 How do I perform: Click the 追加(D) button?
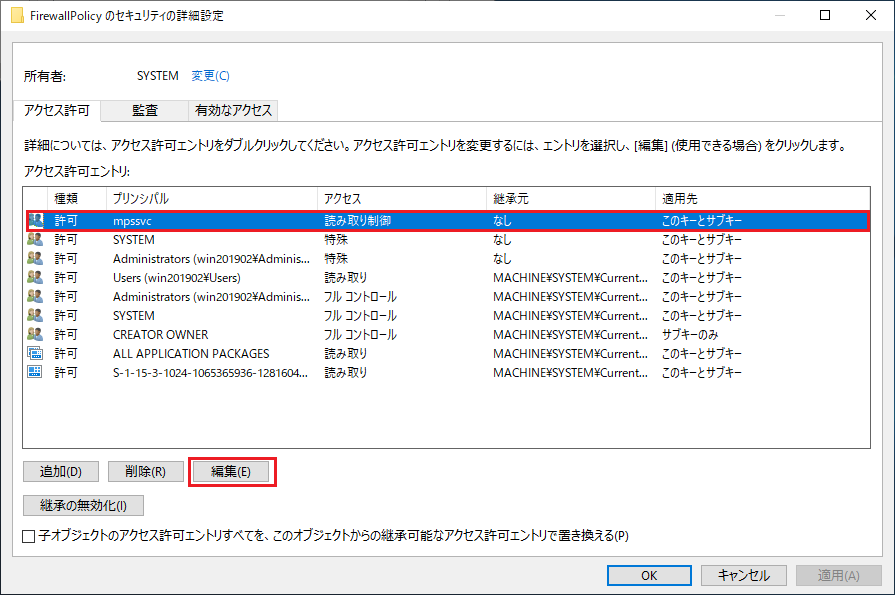(61, 472)
